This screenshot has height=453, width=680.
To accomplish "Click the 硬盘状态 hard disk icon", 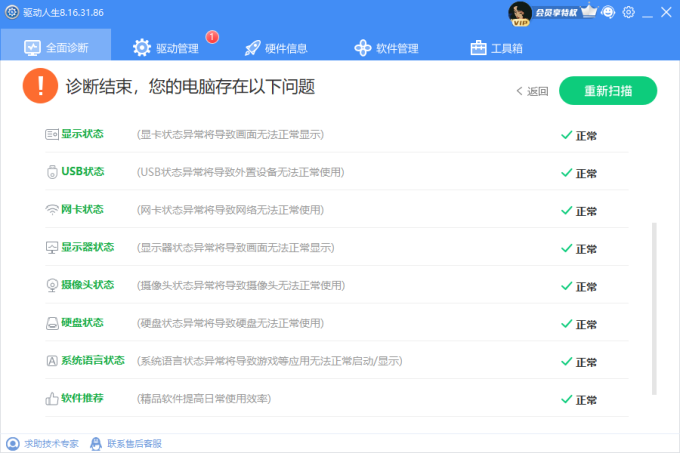I will coord(52,324).
